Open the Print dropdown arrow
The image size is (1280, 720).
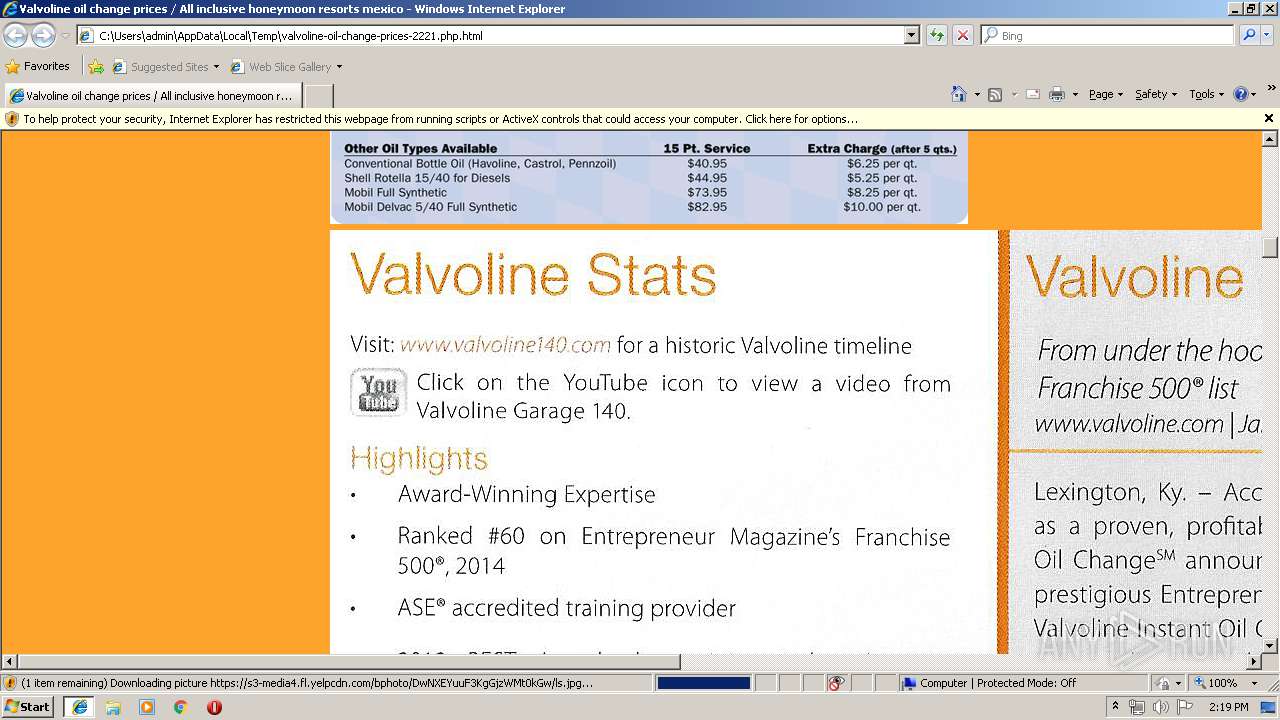(x=1075, y=94)
